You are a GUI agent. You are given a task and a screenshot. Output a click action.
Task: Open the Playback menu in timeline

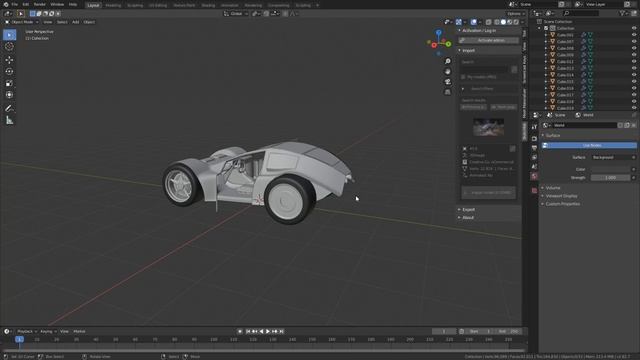[27, 331]
